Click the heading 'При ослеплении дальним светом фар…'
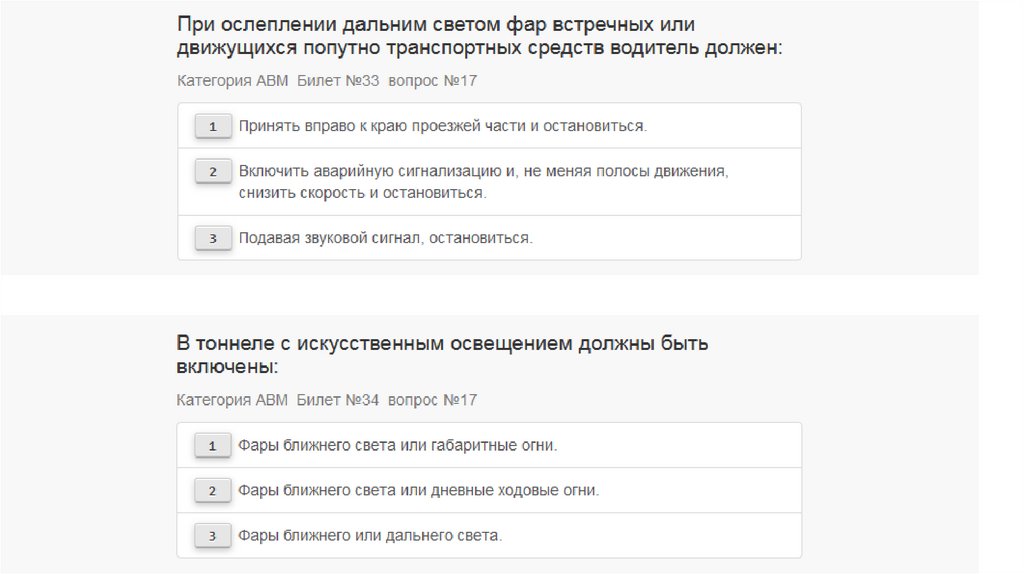Viewport: 1024px width, 574px height. click(x=480, y=36)
